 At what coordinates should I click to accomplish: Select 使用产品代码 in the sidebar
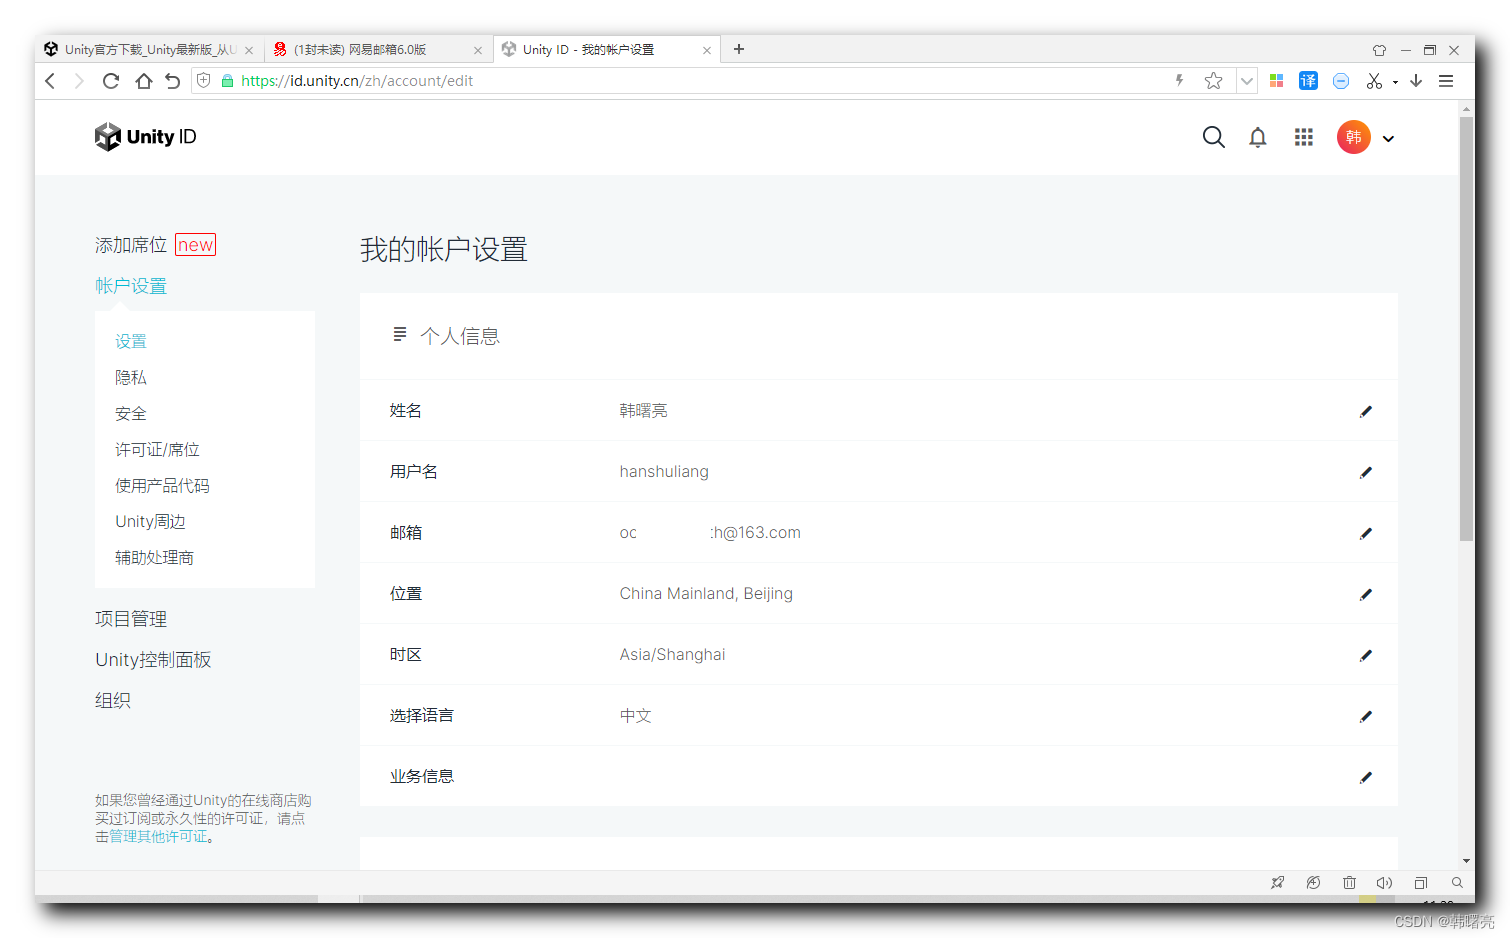click(162, 485)
